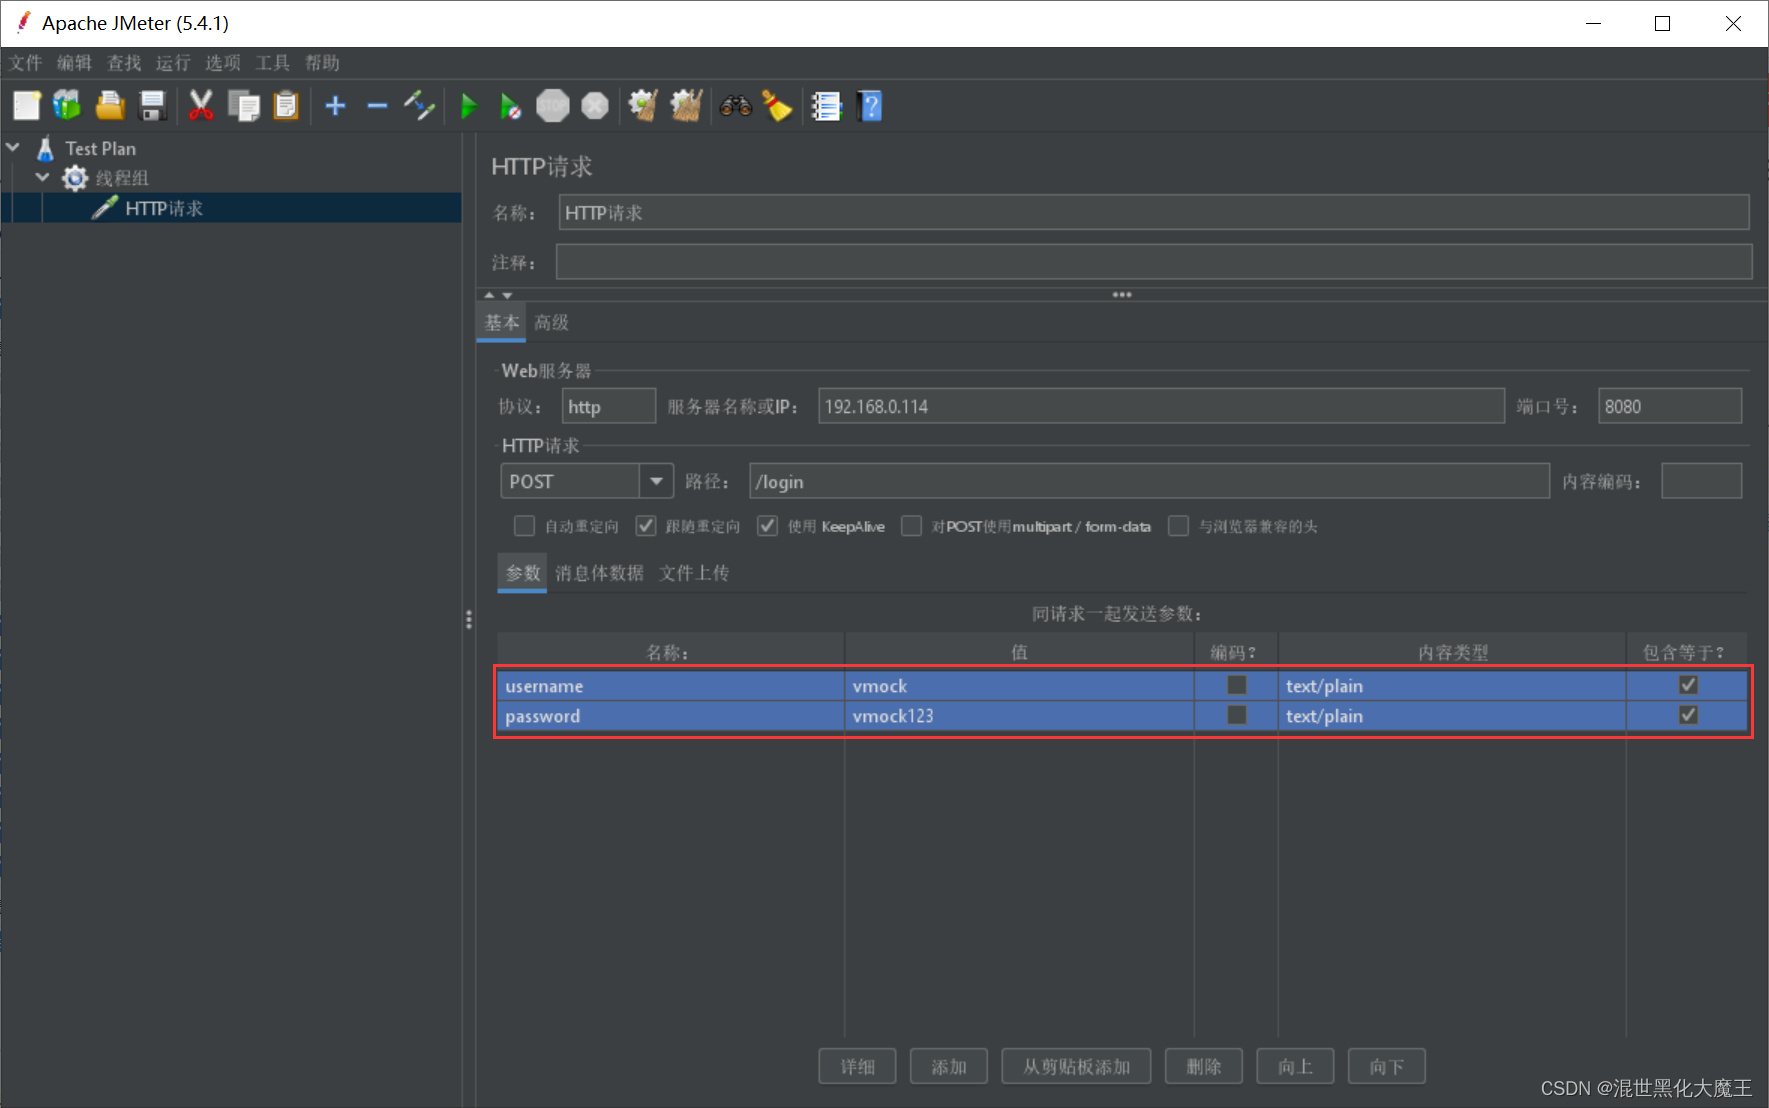Toggle 编码 checkbox in password row
Viewport: 1769px width, 1108px height.
pos(1237,715)
